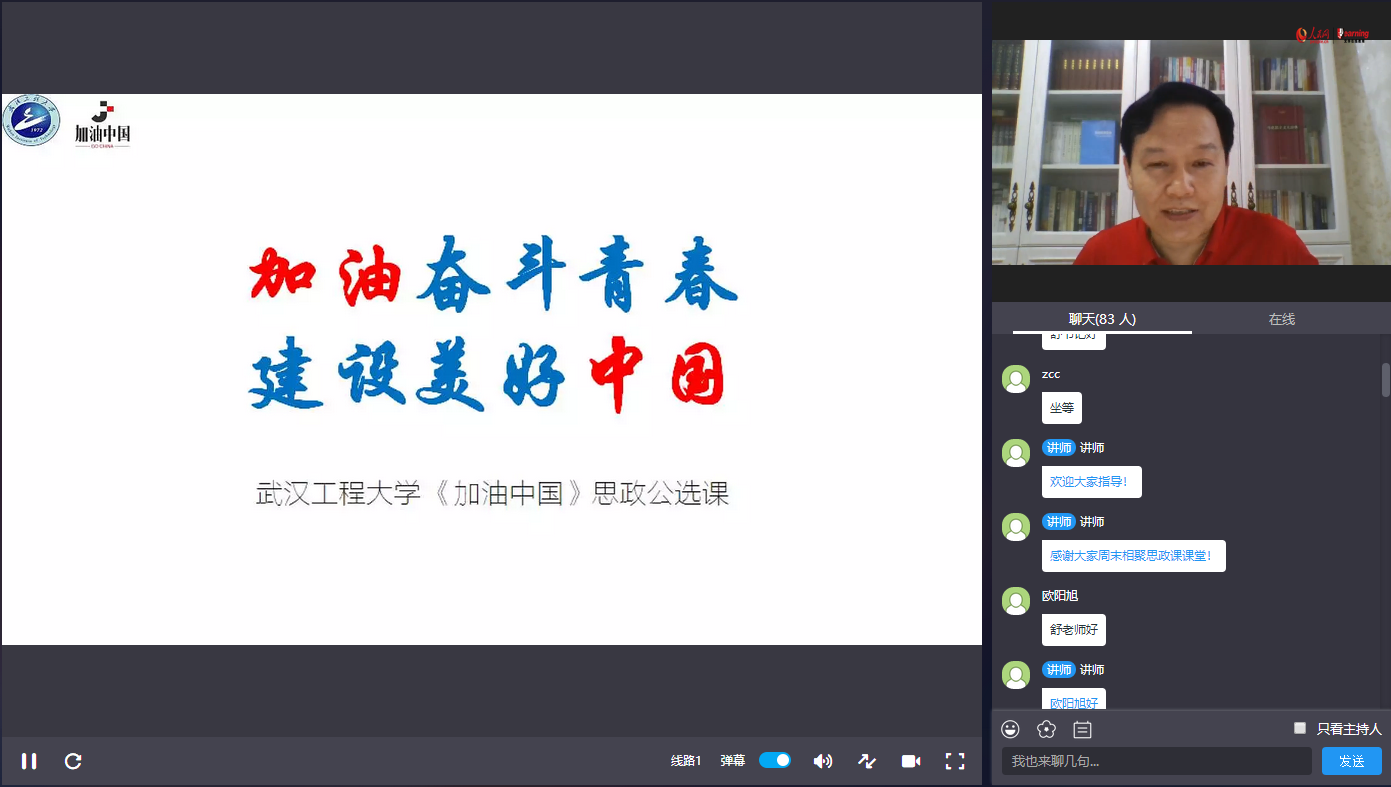Screen dimensions: 1391x787
Task: Pause the live stream playback
Action: coord(29,761)
